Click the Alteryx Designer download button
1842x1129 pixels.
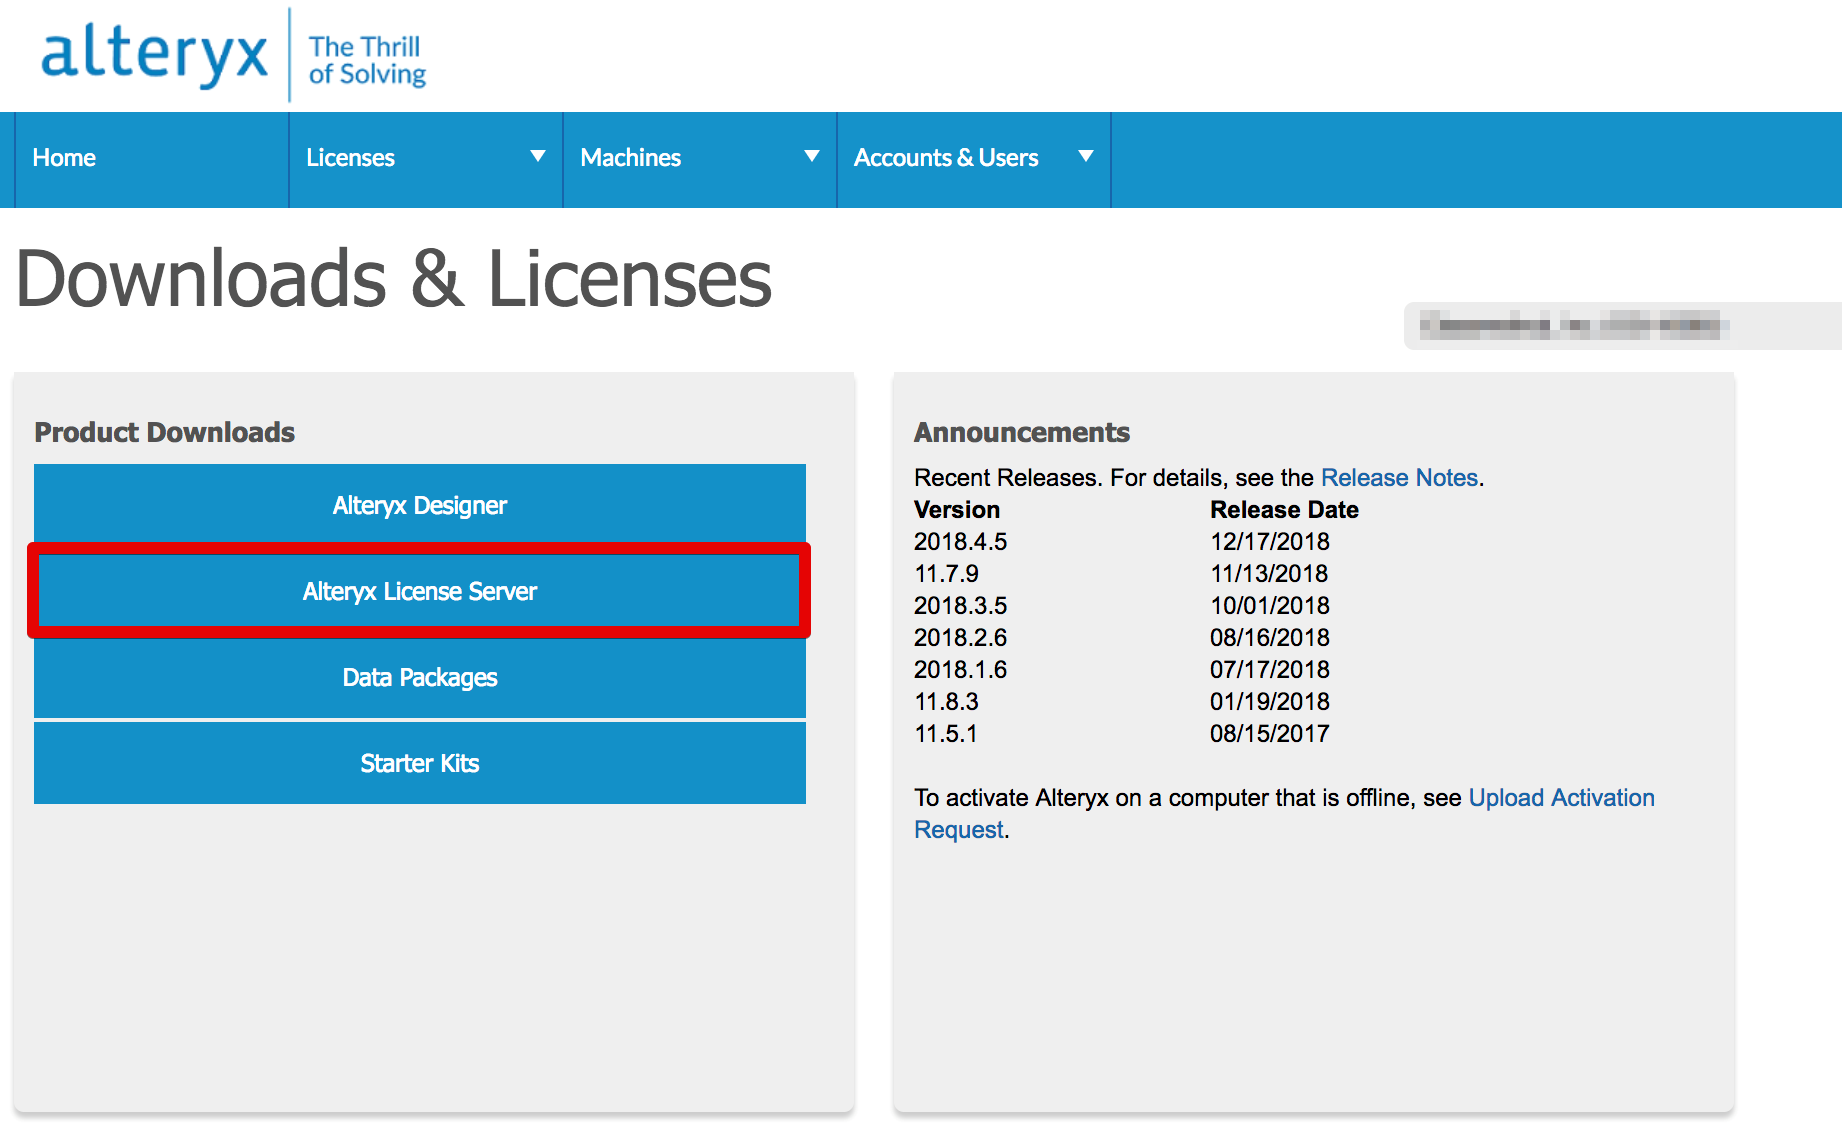coord(420,505)
